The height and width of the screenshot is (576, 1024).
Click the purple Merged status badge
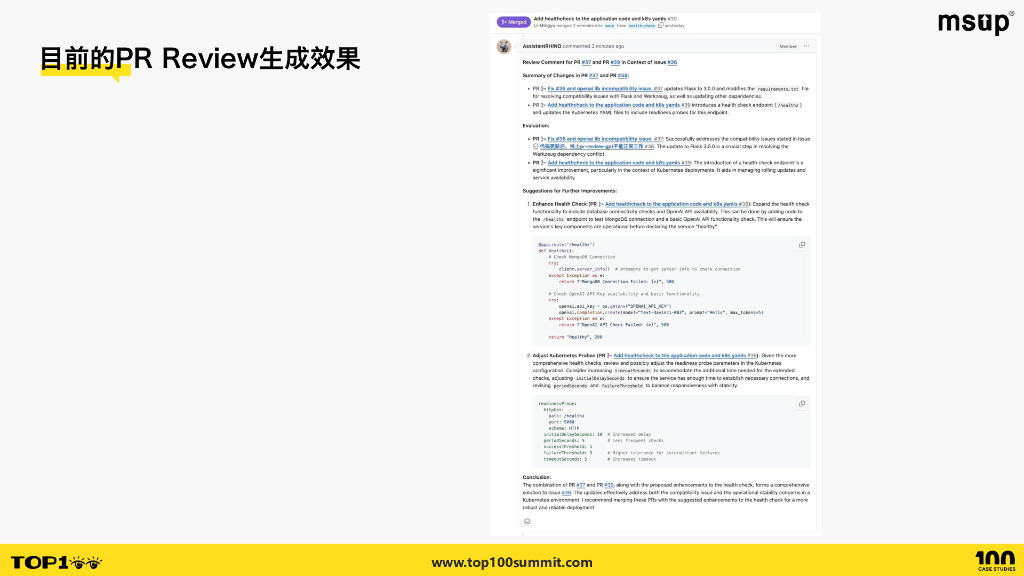pos(513,22)
